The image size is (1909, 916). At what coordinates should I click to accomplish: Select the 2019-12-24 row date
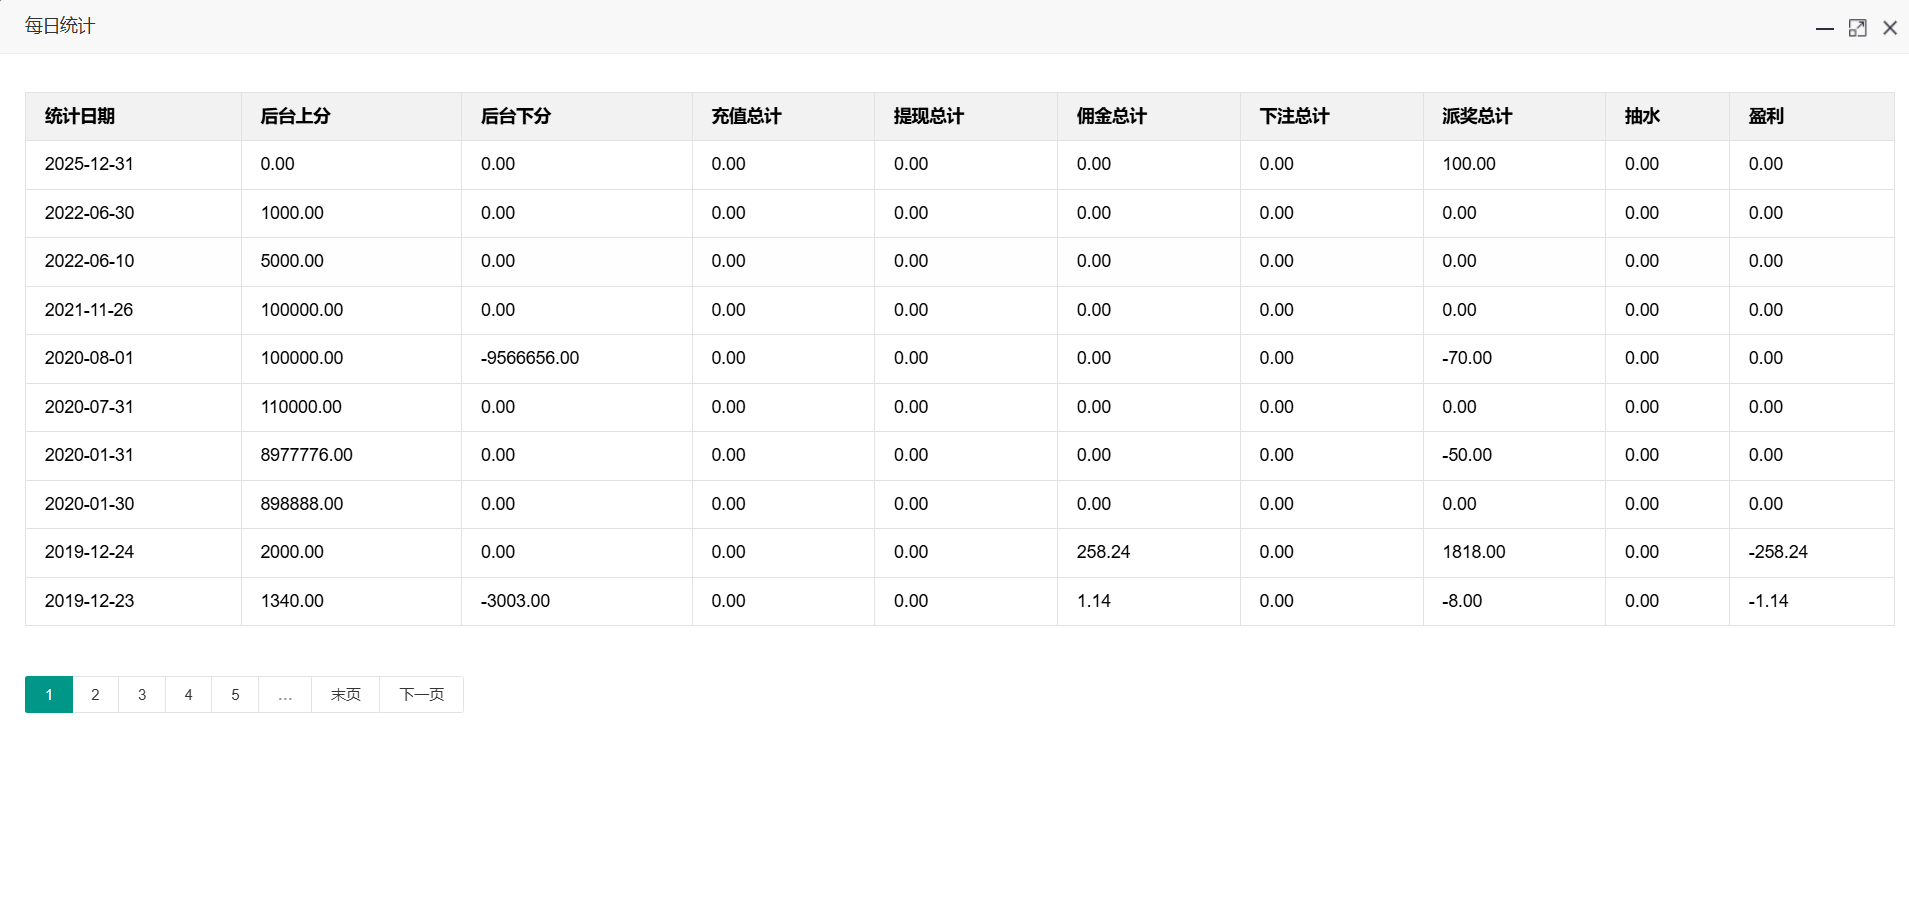(x=89, y=552)
